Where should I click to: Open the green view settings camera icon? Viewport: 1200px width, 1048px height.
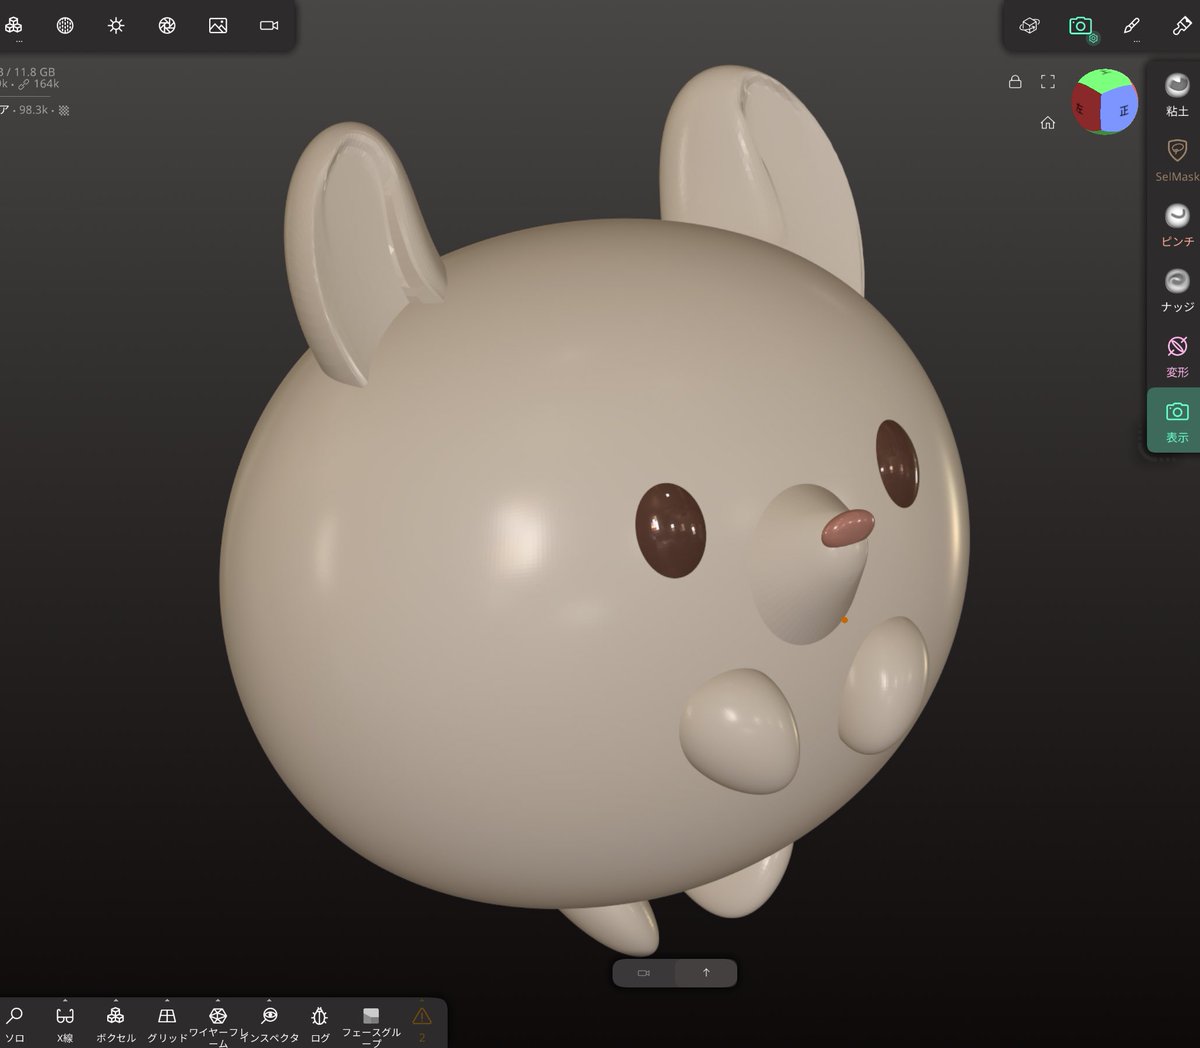pos(1081,26)
